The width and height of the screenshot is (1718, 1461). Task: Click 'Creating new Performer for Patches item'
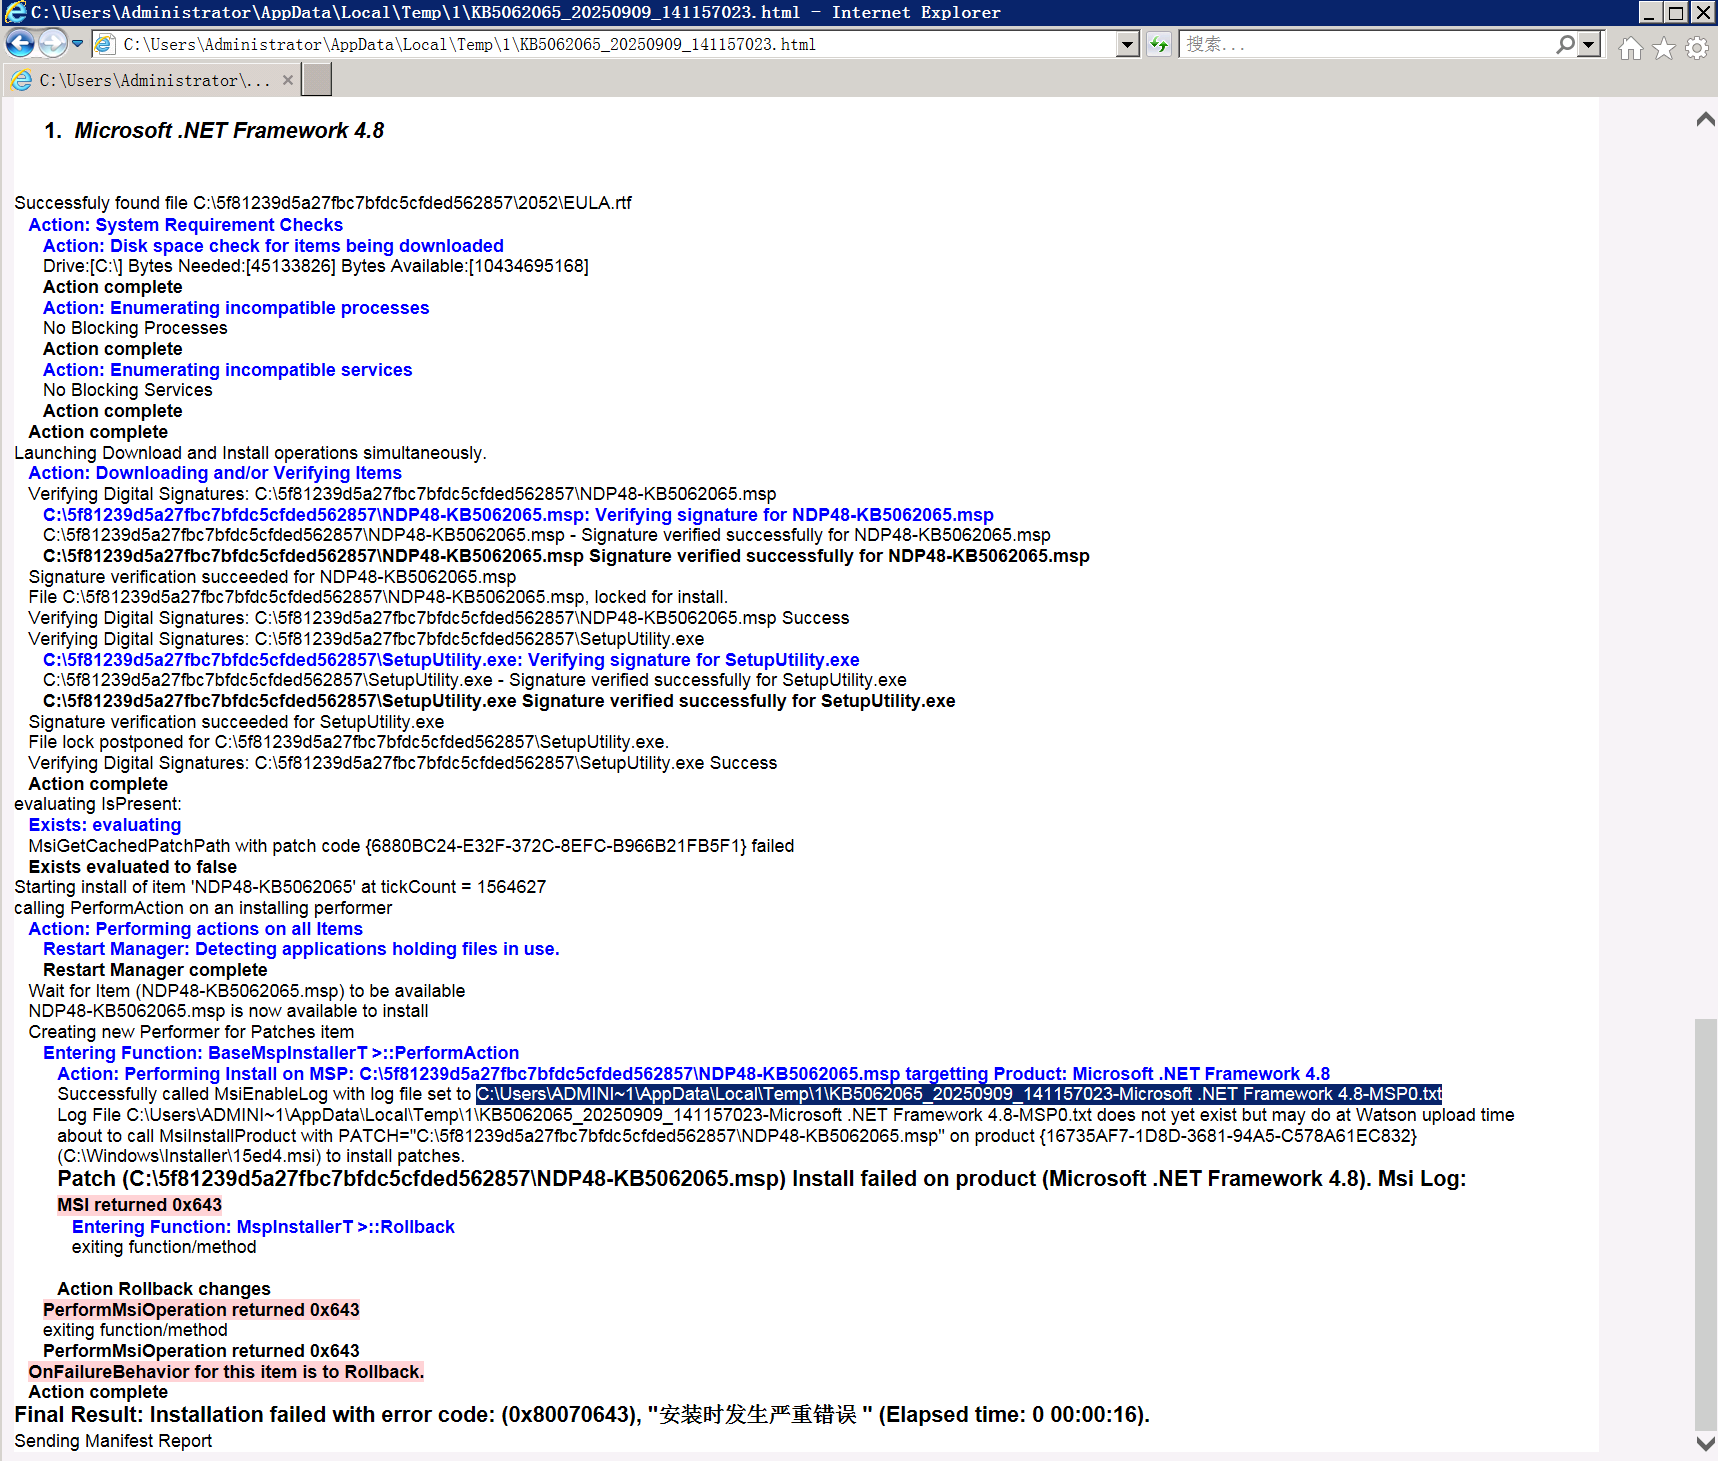coord(191,1032)
